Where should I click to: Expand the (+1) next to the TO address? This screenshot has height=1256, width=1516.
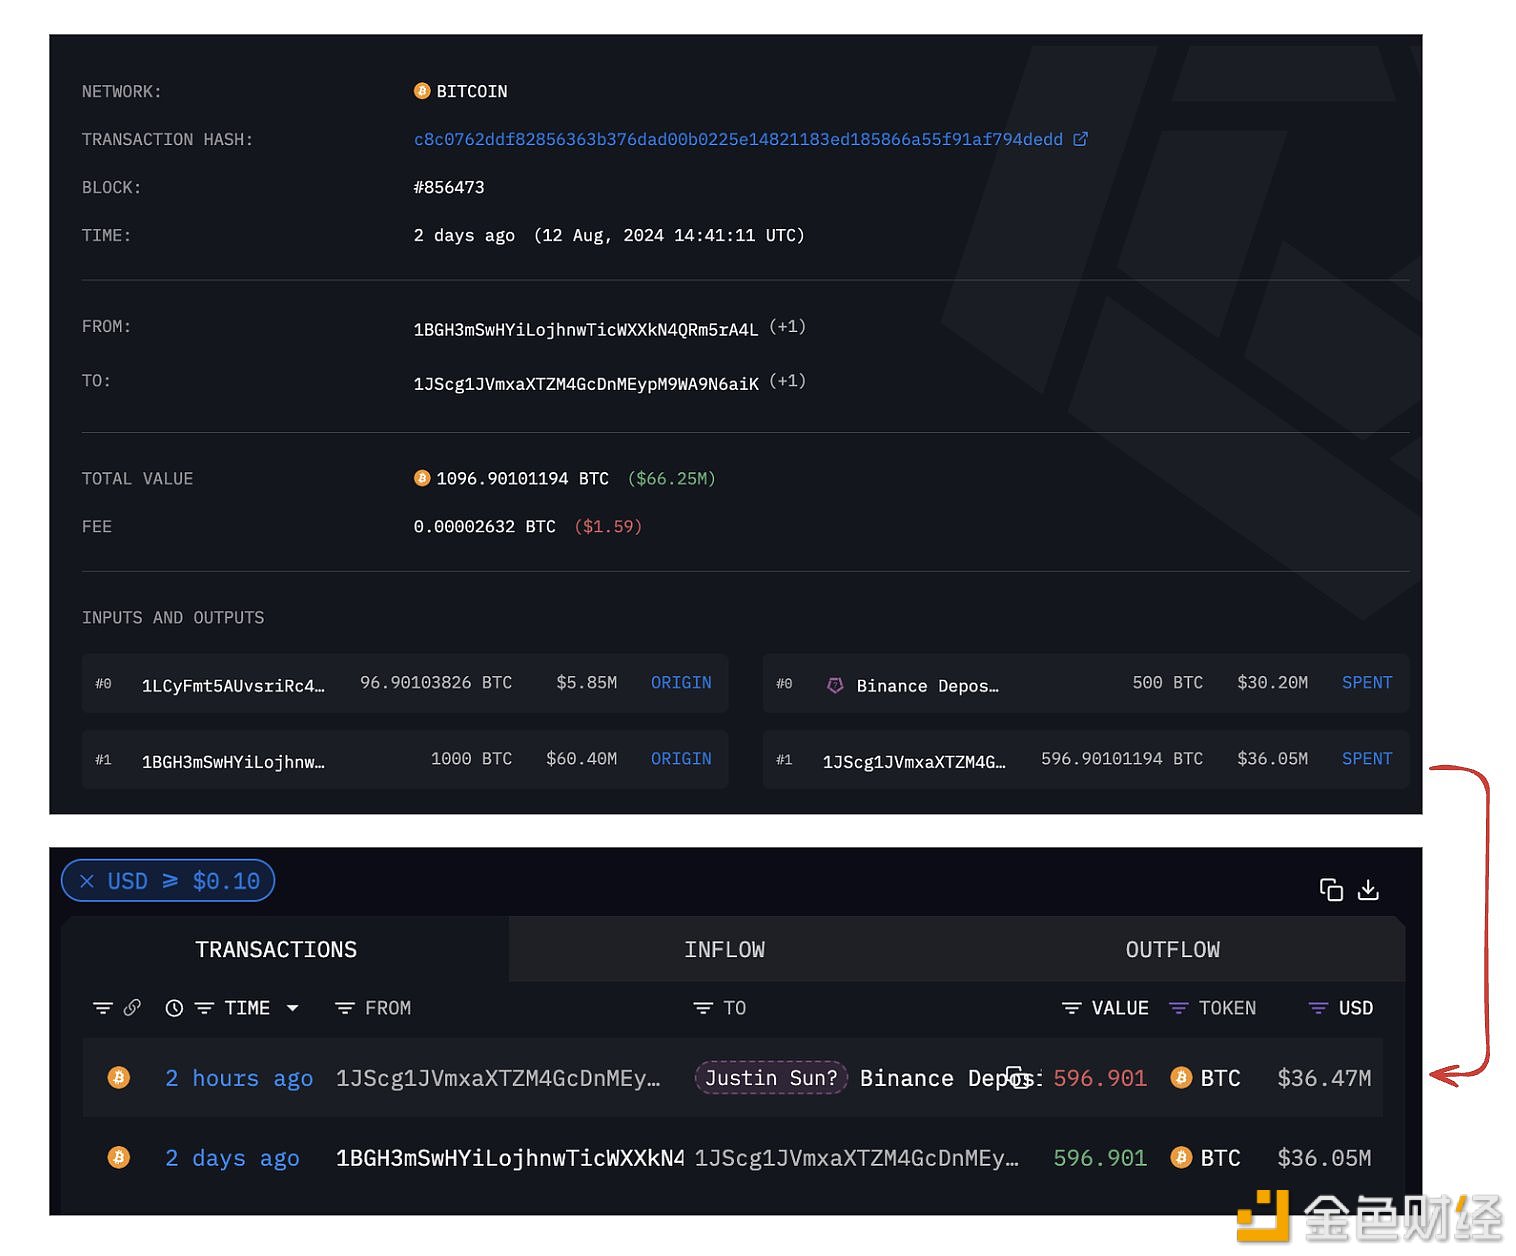[x=787, y=381]
